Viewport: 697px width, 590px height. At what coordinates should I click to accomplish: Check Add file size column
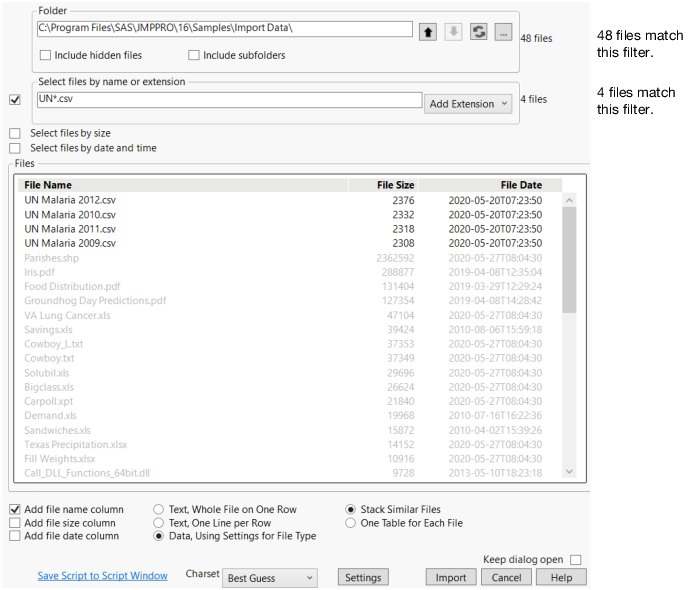pyautogui.click(x=15, y=523)
